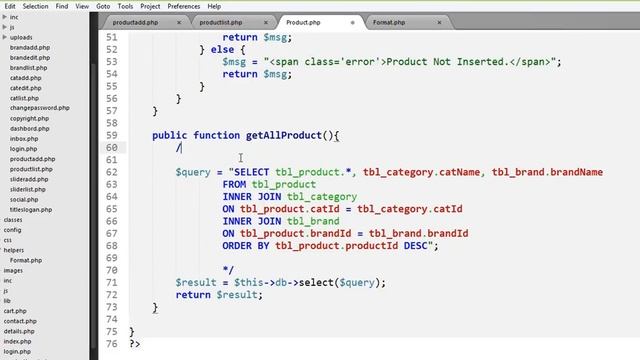Click line number 60 in gutter

[111, 148]
